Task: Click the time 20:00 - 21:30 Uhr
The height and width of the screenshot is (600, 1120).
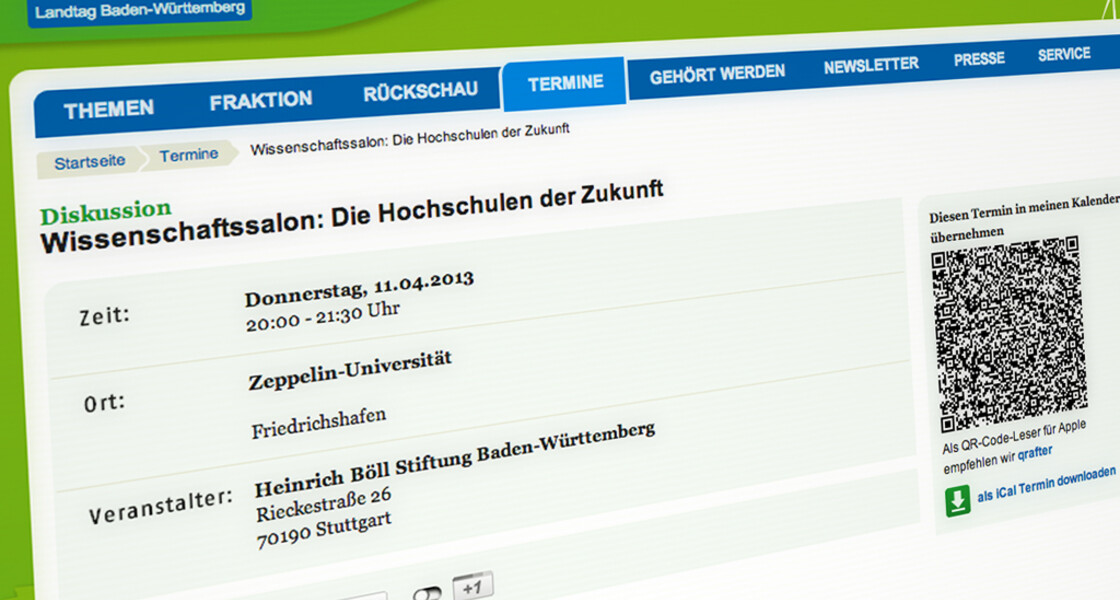Action: [x=323, y=317]
